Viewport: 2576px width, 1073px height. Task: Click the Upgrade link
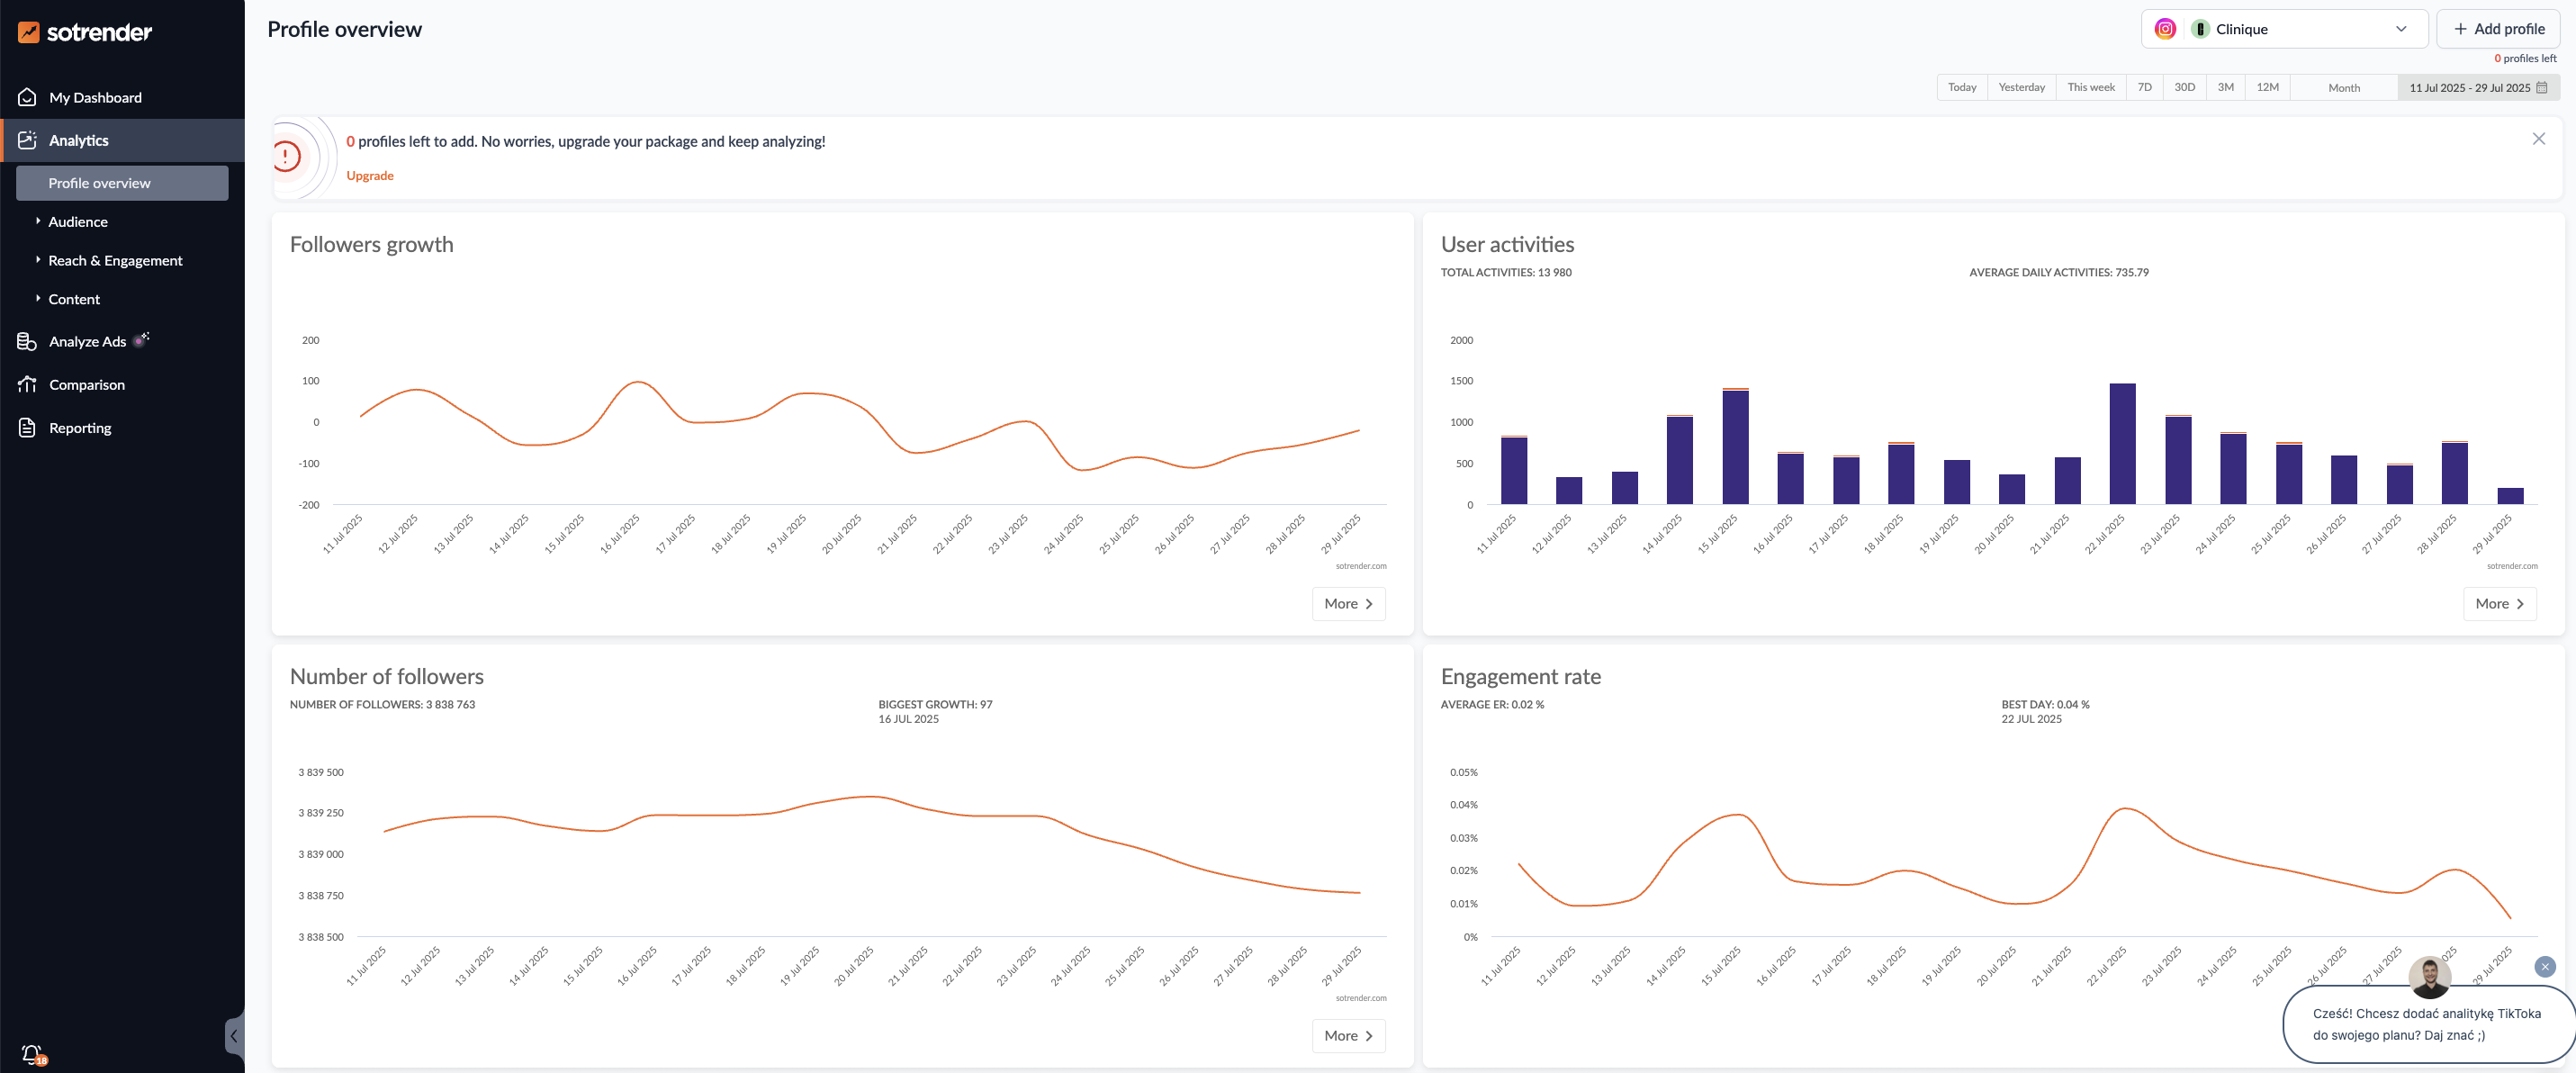coord(370,176)
